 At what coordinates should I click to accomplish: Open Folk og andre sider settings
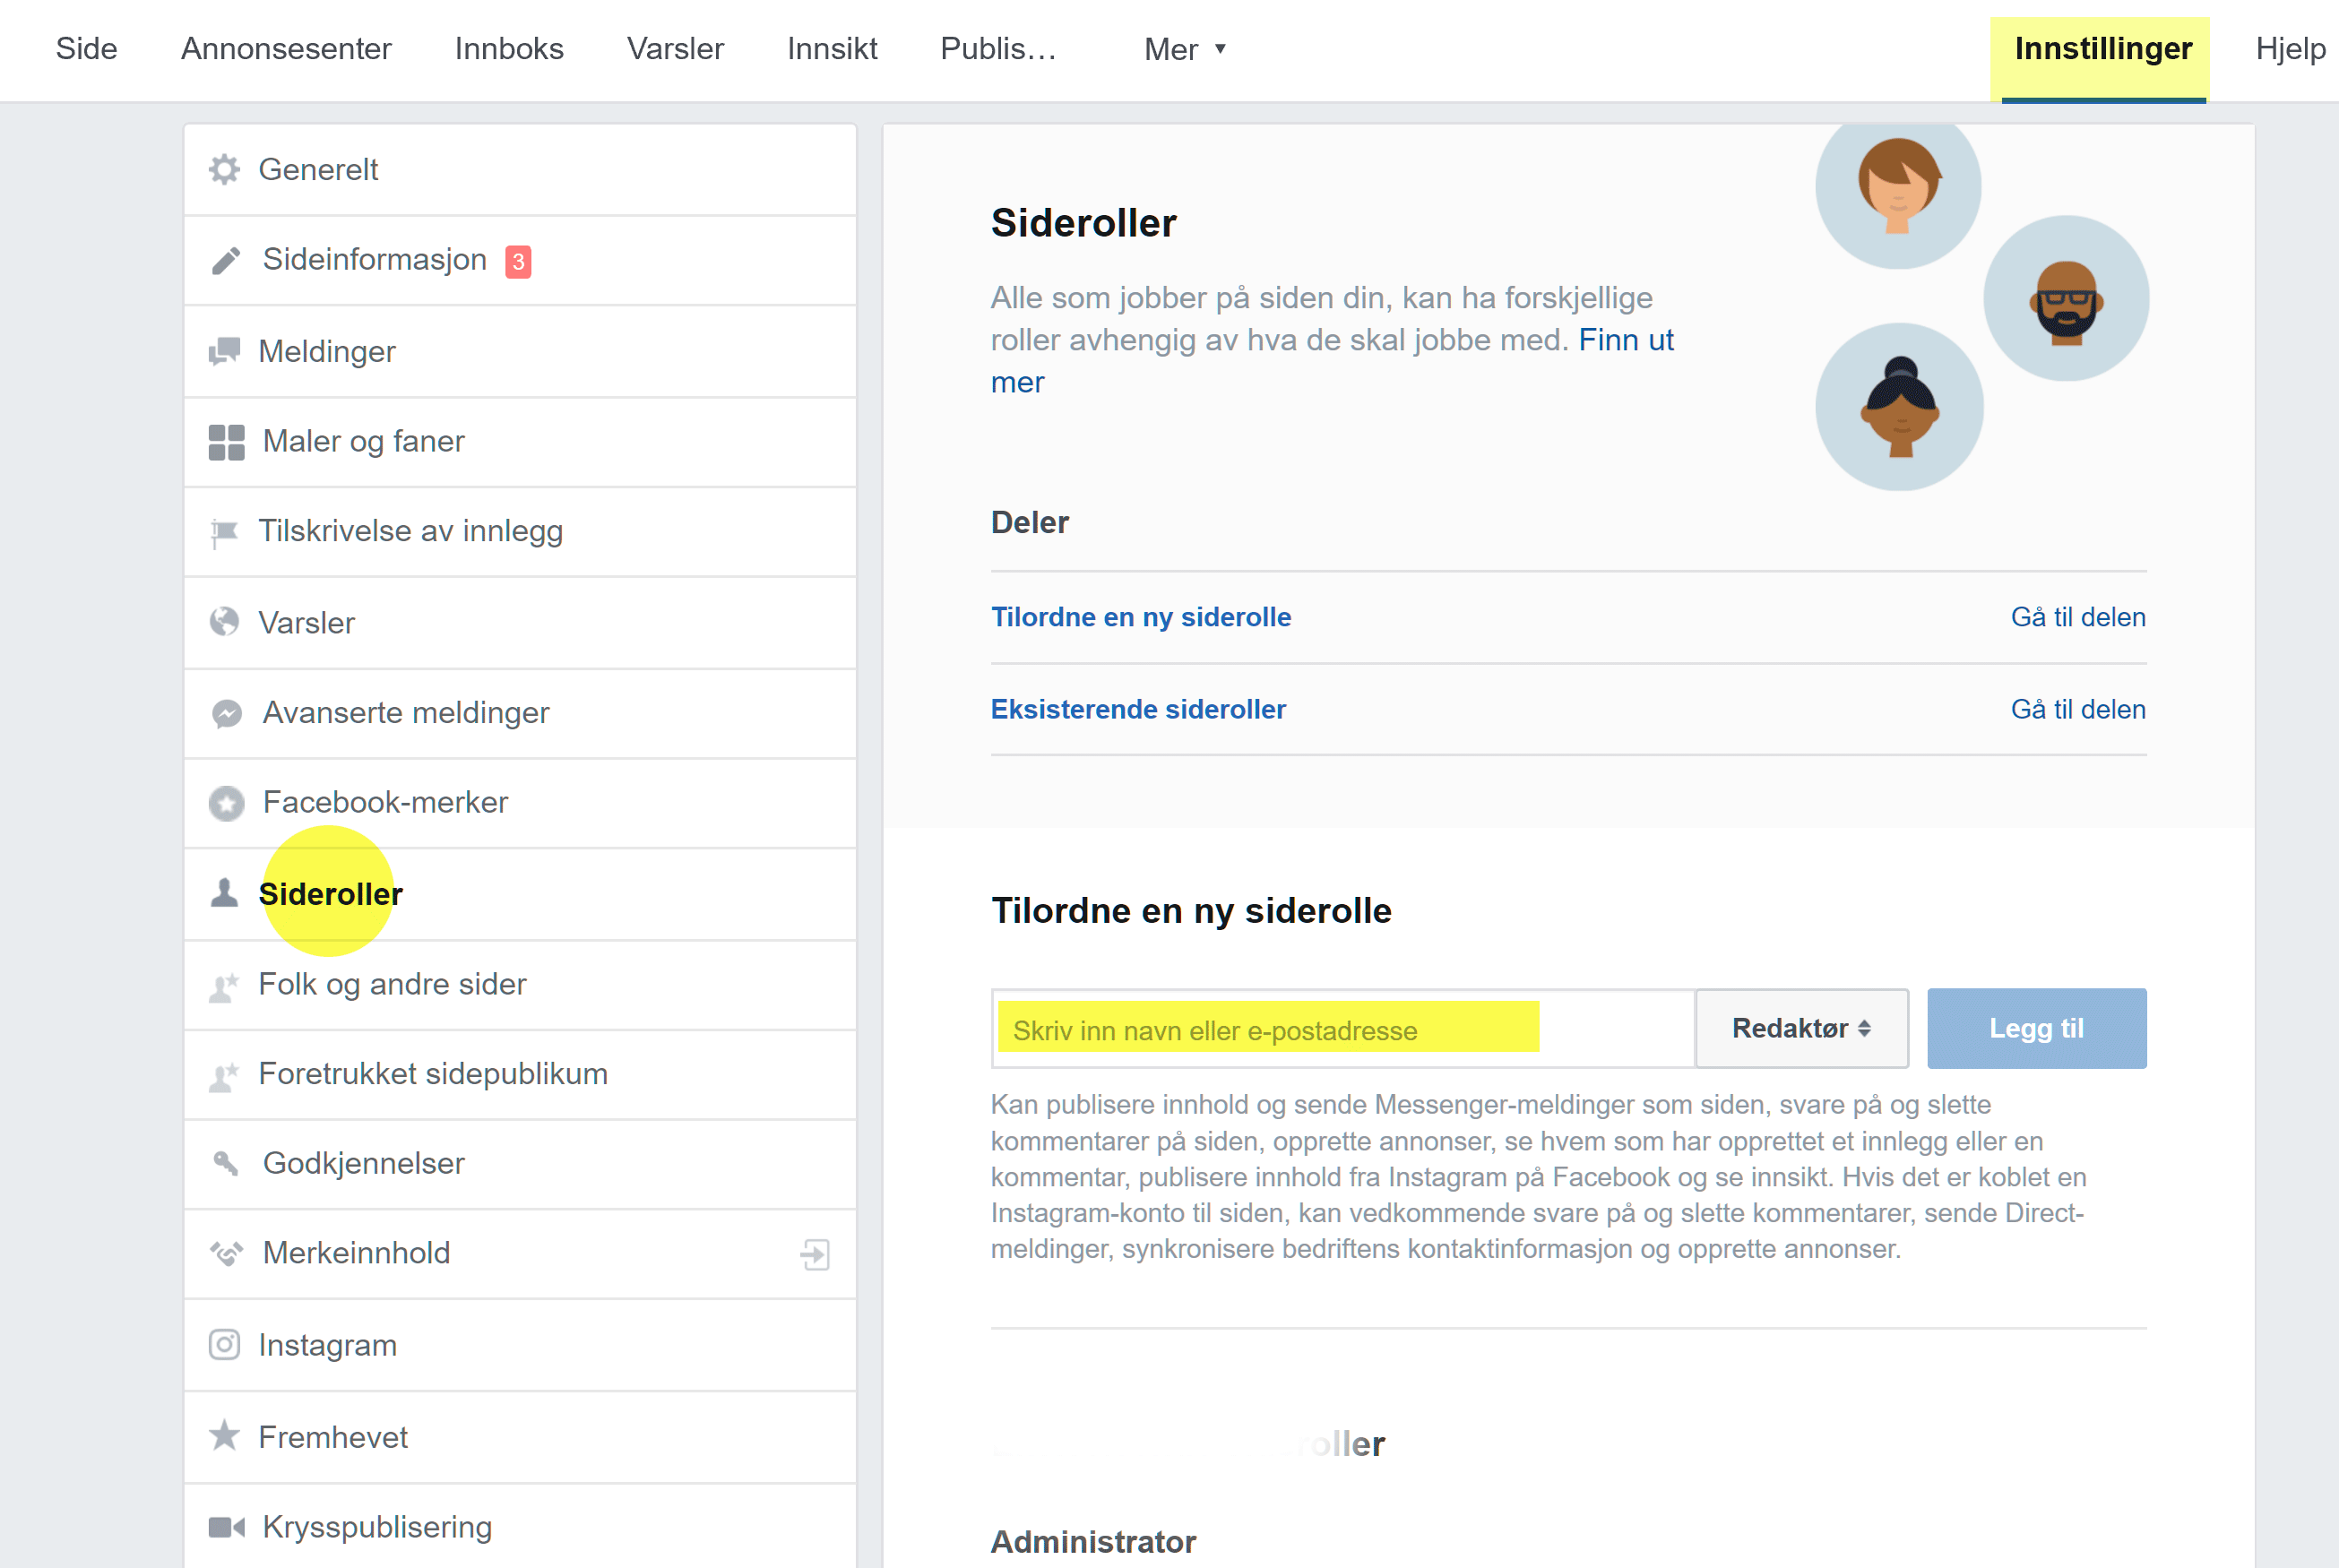[x=520, y=985]
